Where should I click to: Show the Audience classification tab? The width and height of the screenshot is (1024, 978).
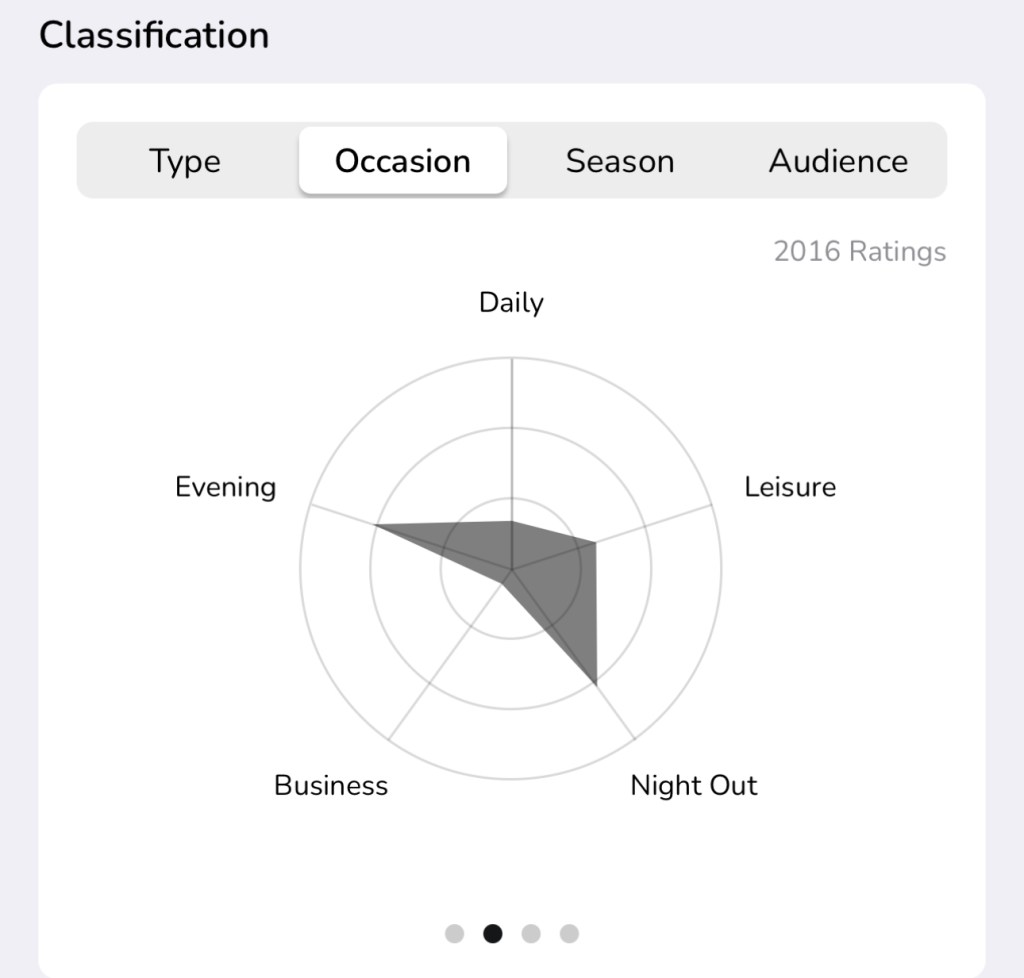point(838,161)
